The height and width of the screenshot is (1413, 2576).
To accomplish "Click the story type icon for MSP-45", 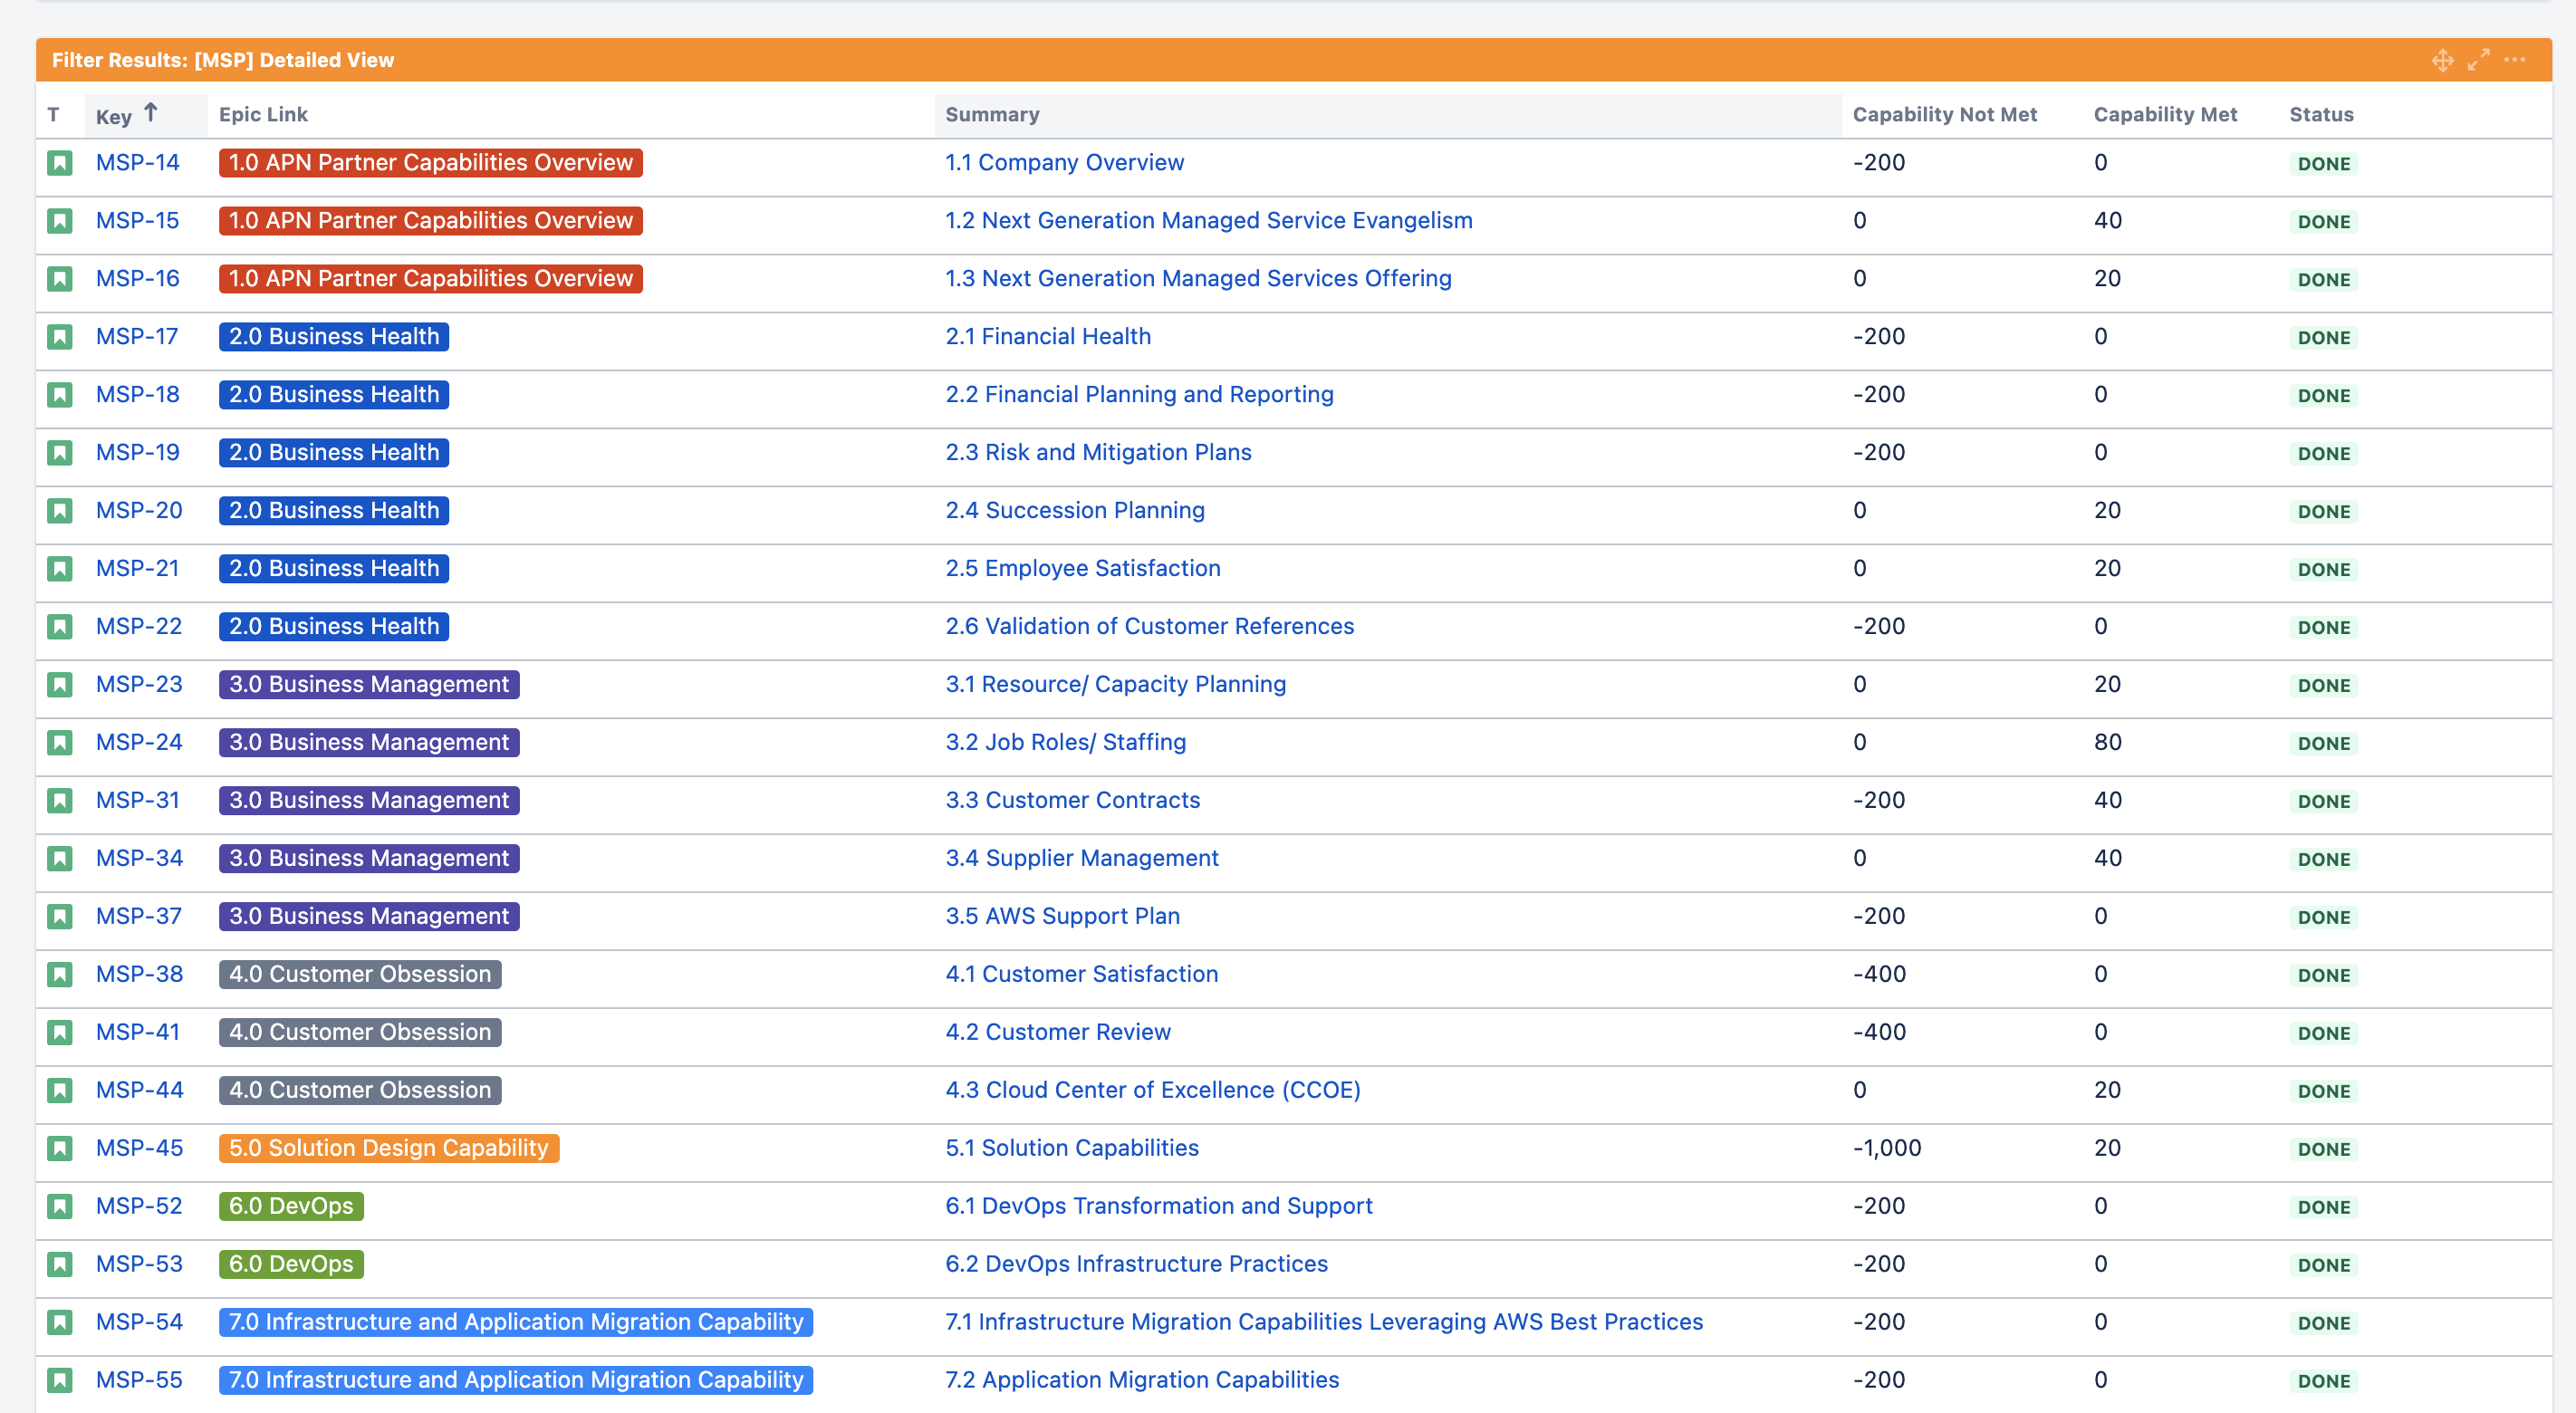I will pyautogui.click(x=60, y=1148).
